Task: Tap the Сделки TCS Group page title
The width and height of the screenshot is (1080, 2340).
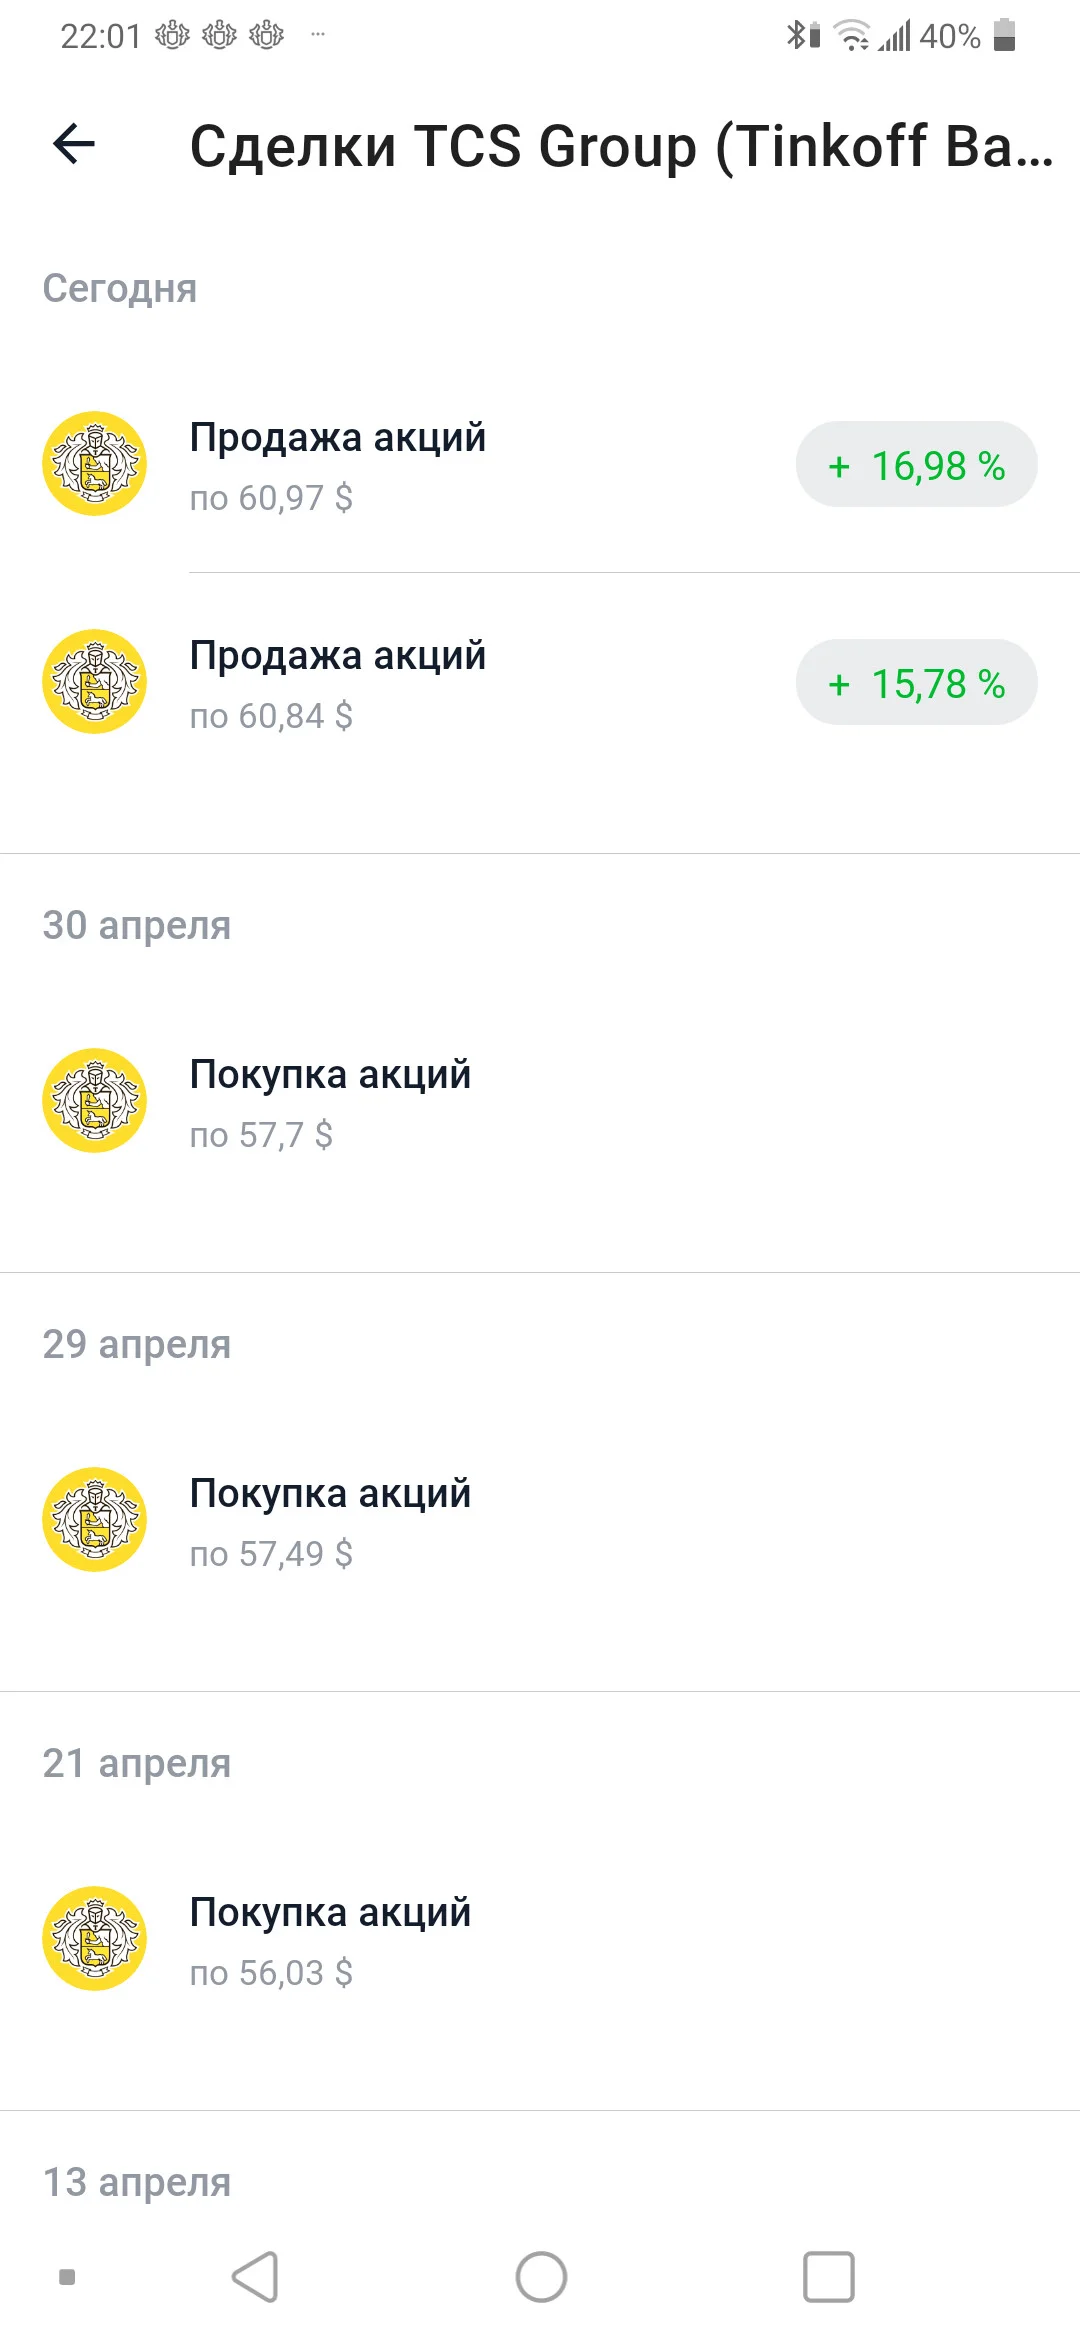Action: point(621,146)
